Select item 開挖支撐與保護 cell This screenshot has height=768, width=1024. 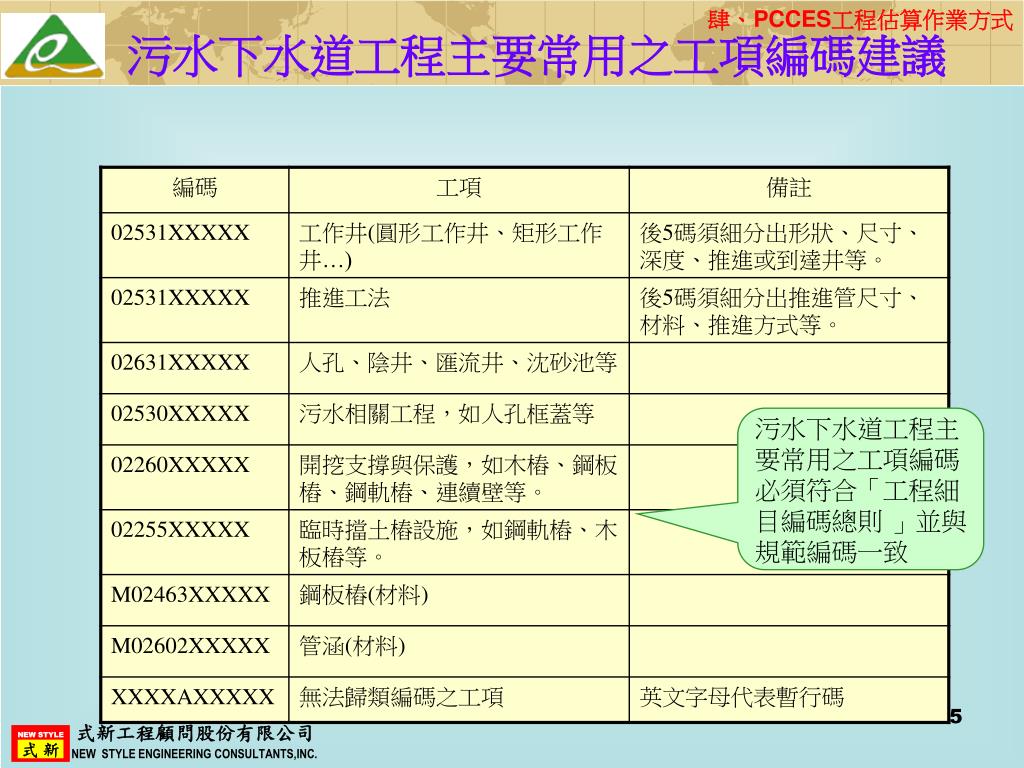click(458, 478)
